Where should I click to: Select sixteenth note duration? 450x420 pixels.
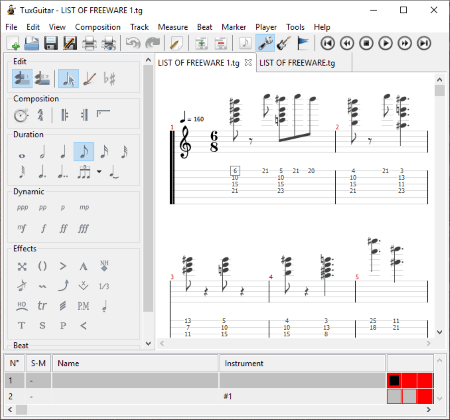point(104,152)
